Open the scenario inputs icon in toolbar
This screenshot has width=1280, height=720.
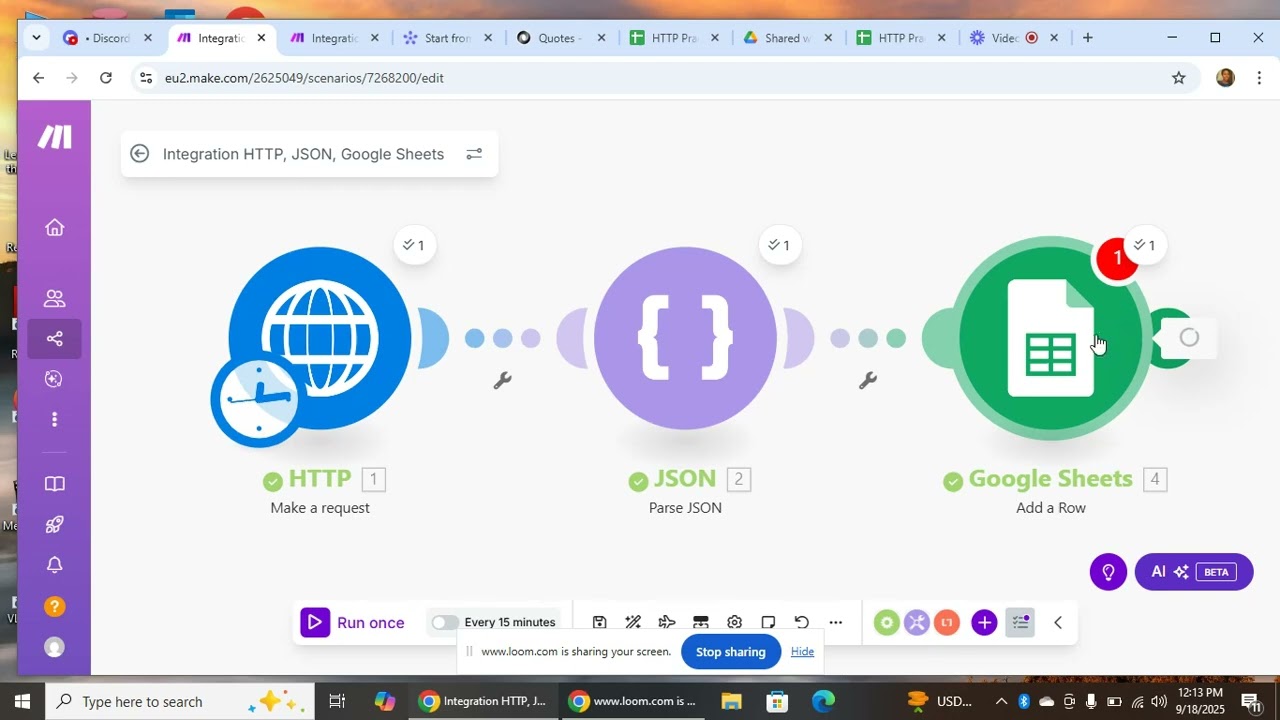coord(701,622)
